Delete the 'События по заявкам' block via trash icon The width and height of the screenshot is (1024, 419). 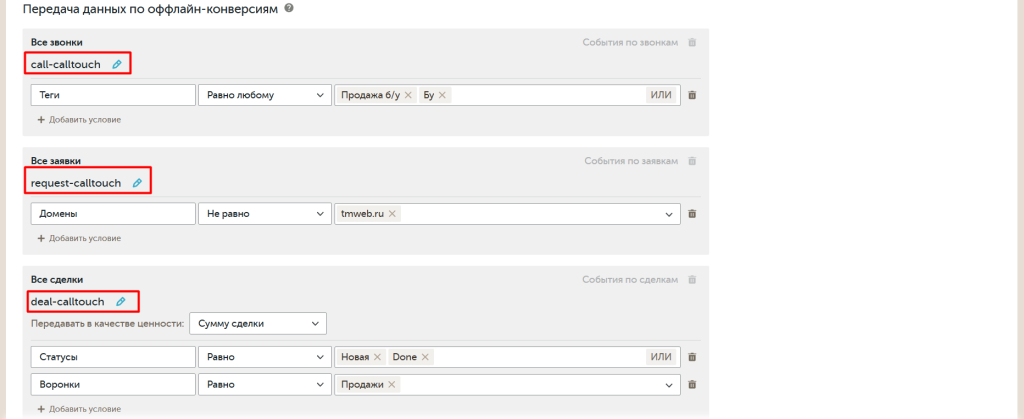pos(692,161)
